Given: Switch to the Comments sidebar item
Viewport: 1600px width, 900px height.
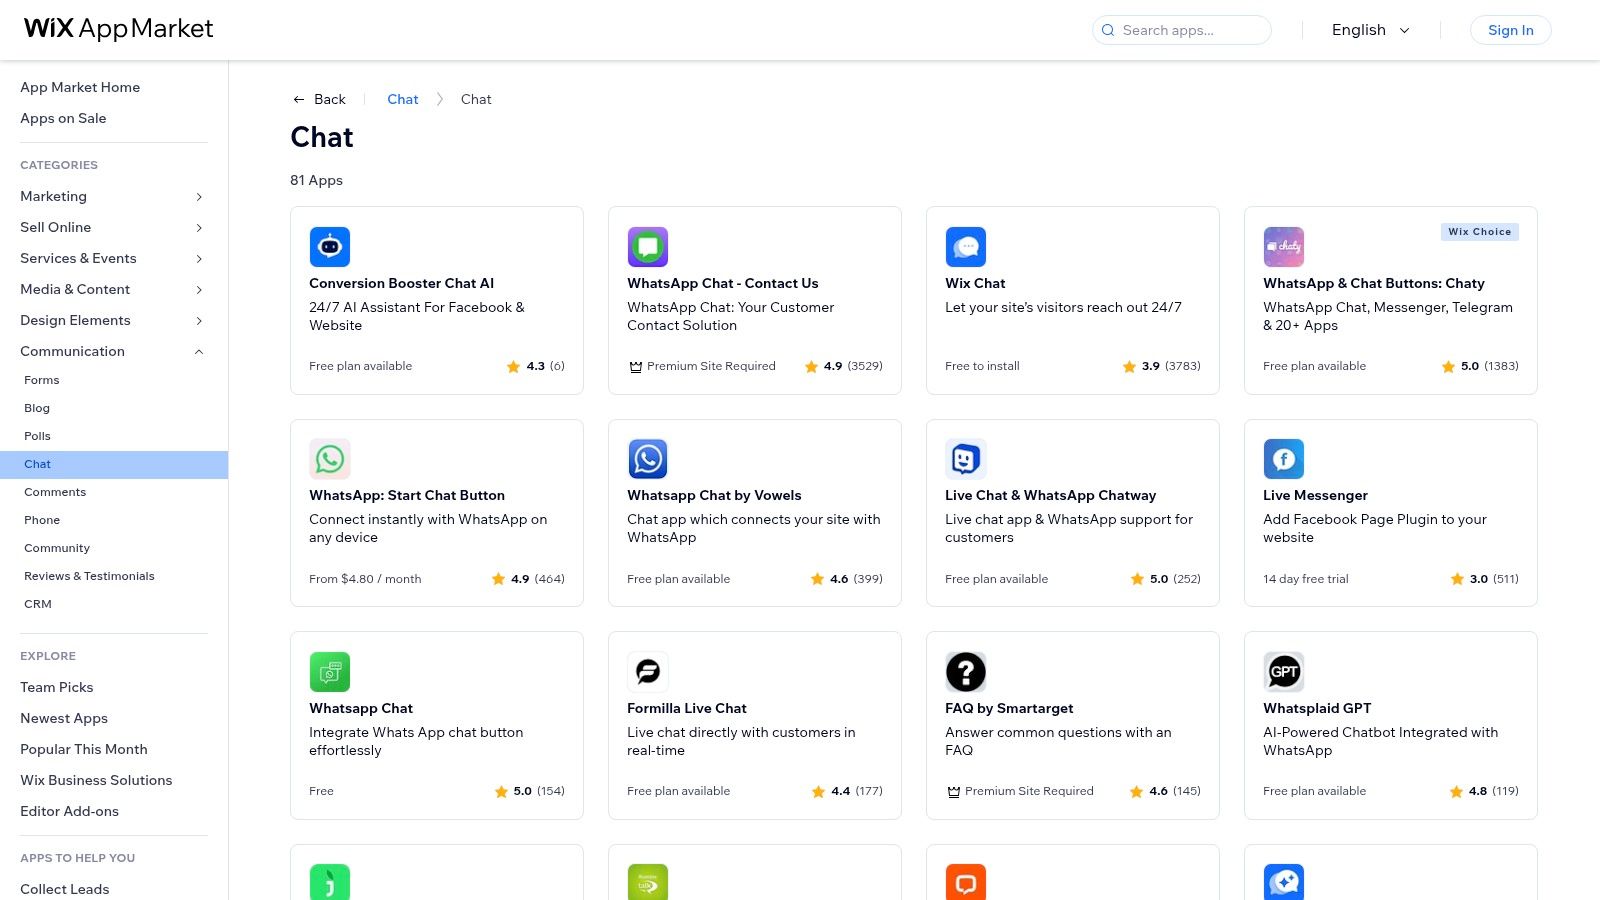Looking at the screenshot, I should [x=55, y=492].
